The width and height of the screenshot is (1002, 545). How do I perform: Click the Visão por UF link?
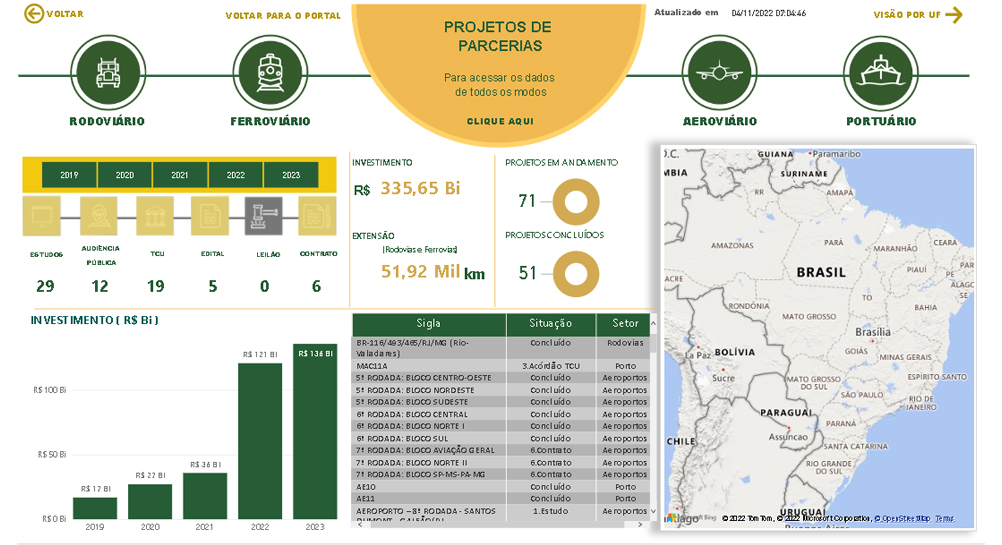(x=907, y=15)
